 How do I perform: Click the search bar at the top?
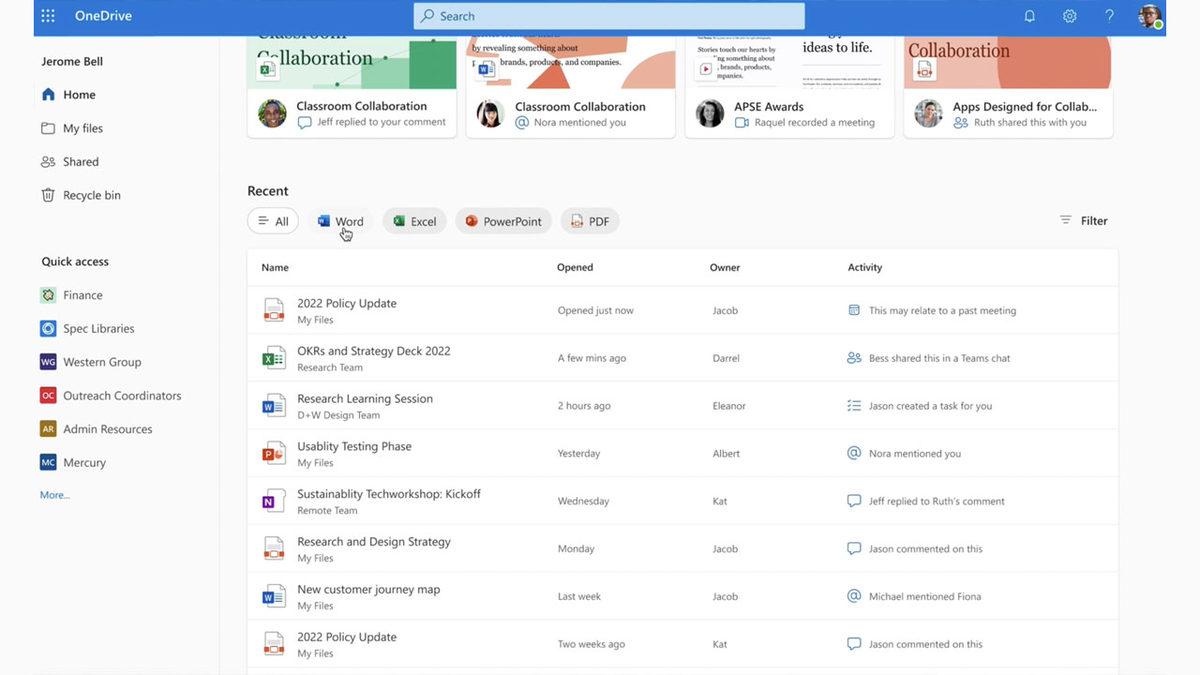608,15
